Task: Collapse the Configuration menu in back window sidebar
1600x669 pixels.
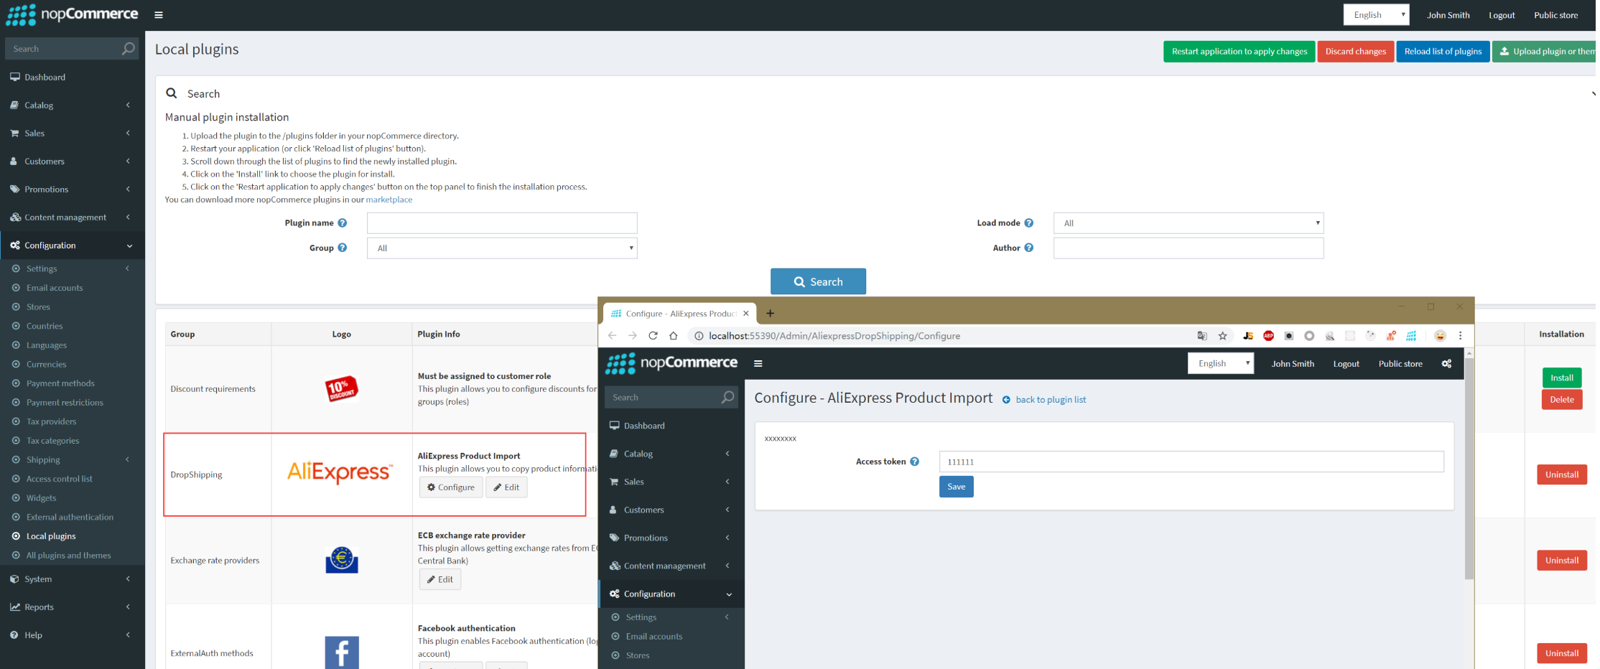Action: tap(72, 245)
